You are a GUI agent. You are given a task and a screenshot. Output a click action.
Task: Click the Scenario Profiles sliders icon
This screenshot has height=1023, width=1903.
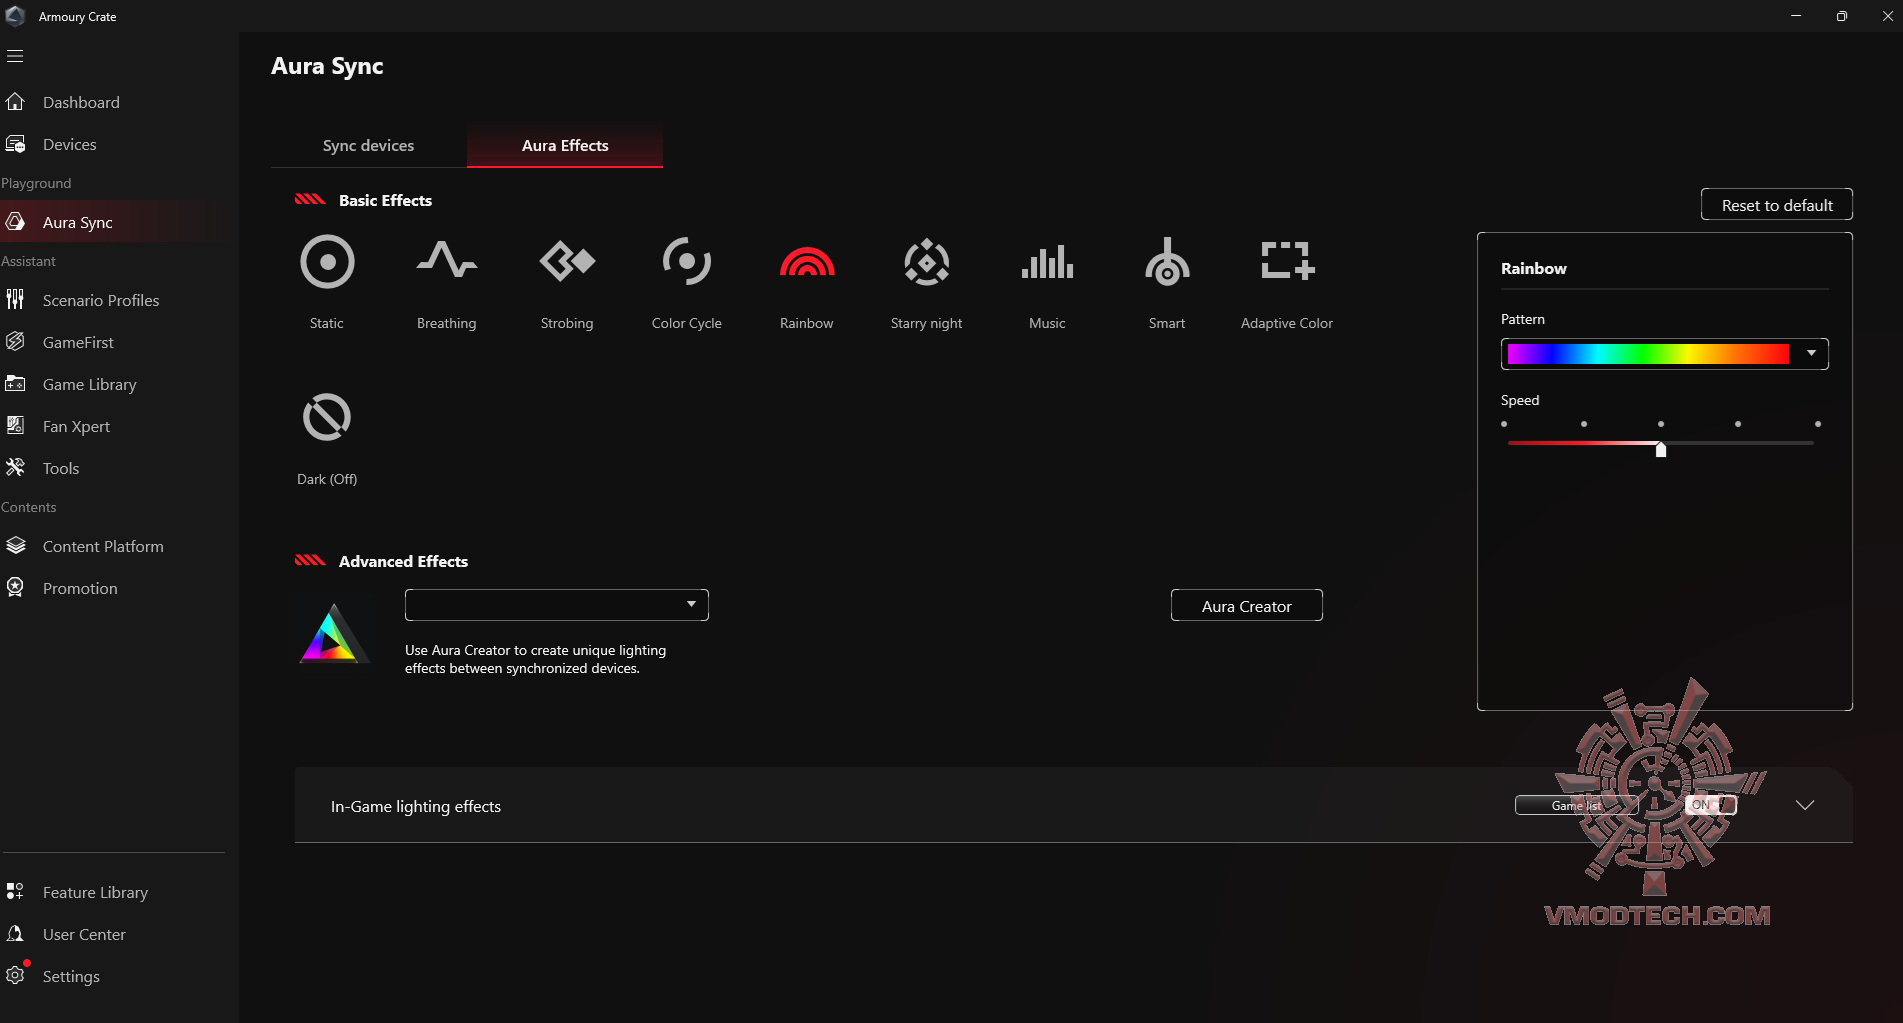[15, 300]
